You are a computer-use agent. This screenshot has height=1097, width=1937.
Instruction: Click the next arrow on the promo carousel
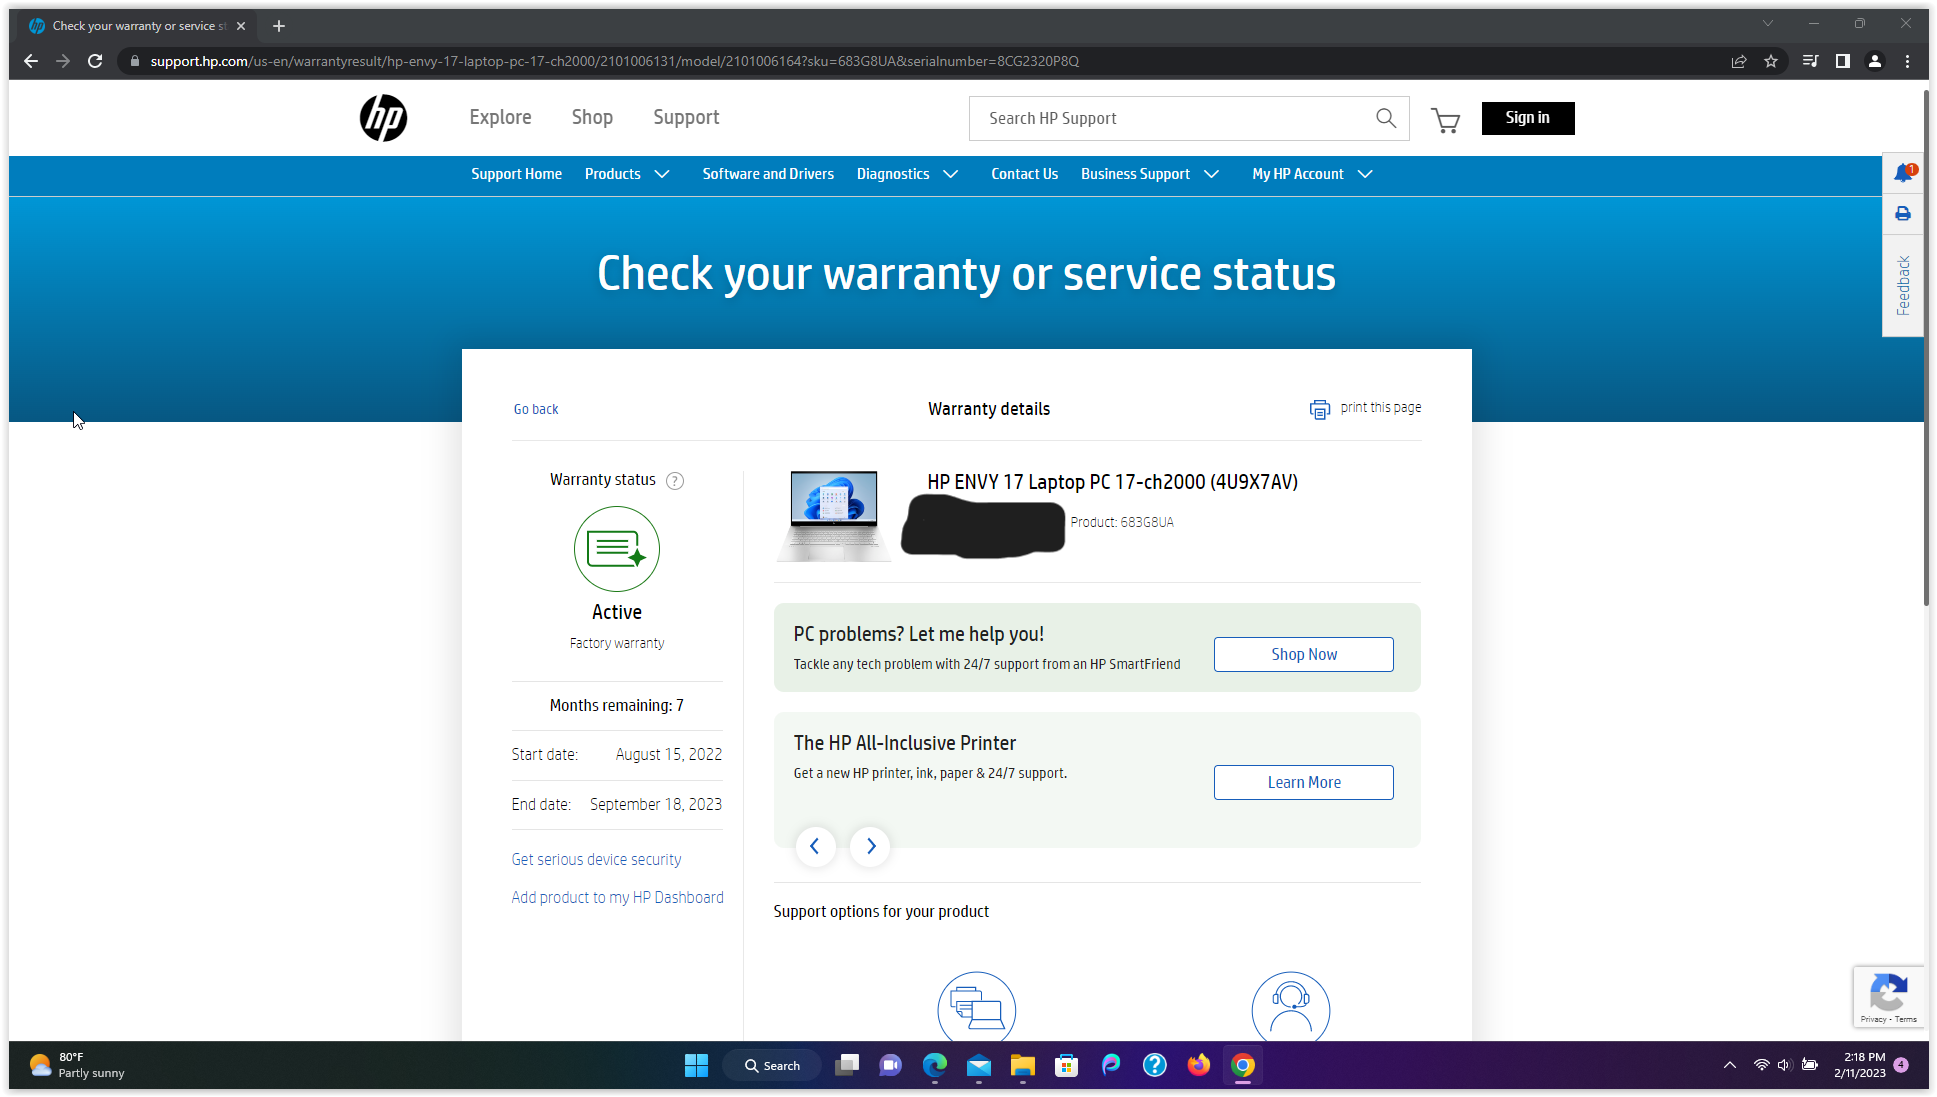(869, 846)
